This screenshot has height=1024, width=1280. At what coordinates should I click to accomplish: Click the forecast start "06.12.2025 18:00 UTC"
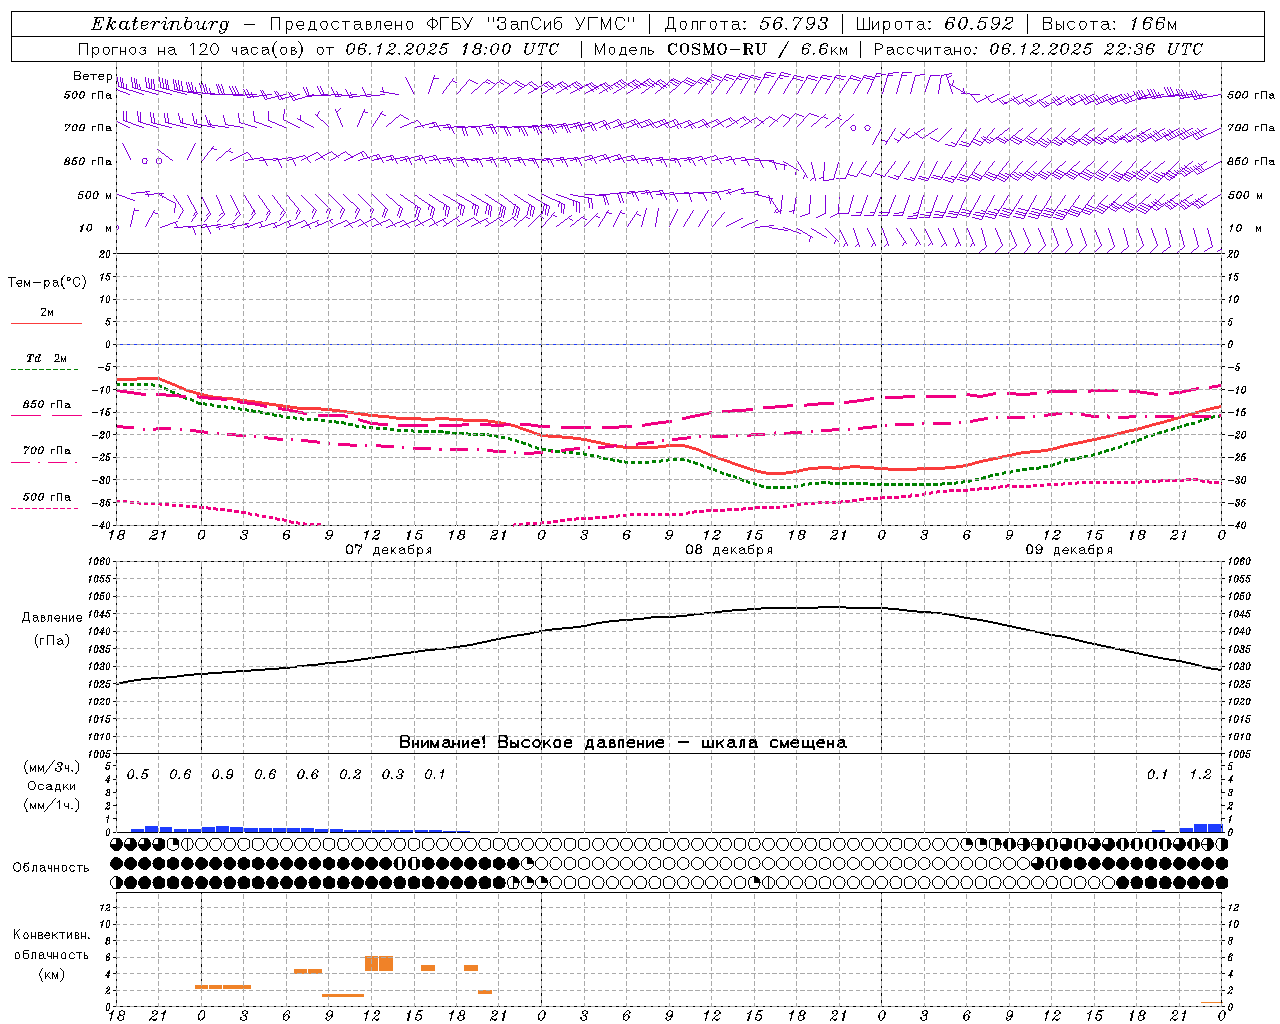pyautogui.click(x=452, y=49)
